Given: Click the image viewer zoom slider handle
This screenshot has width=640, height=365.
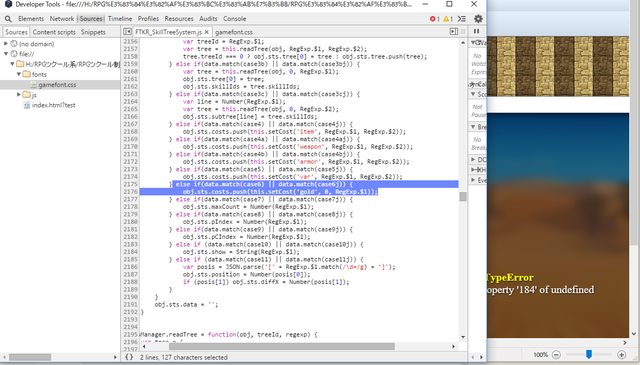Looking at the screenshot, I should click(x=589, y=354).
